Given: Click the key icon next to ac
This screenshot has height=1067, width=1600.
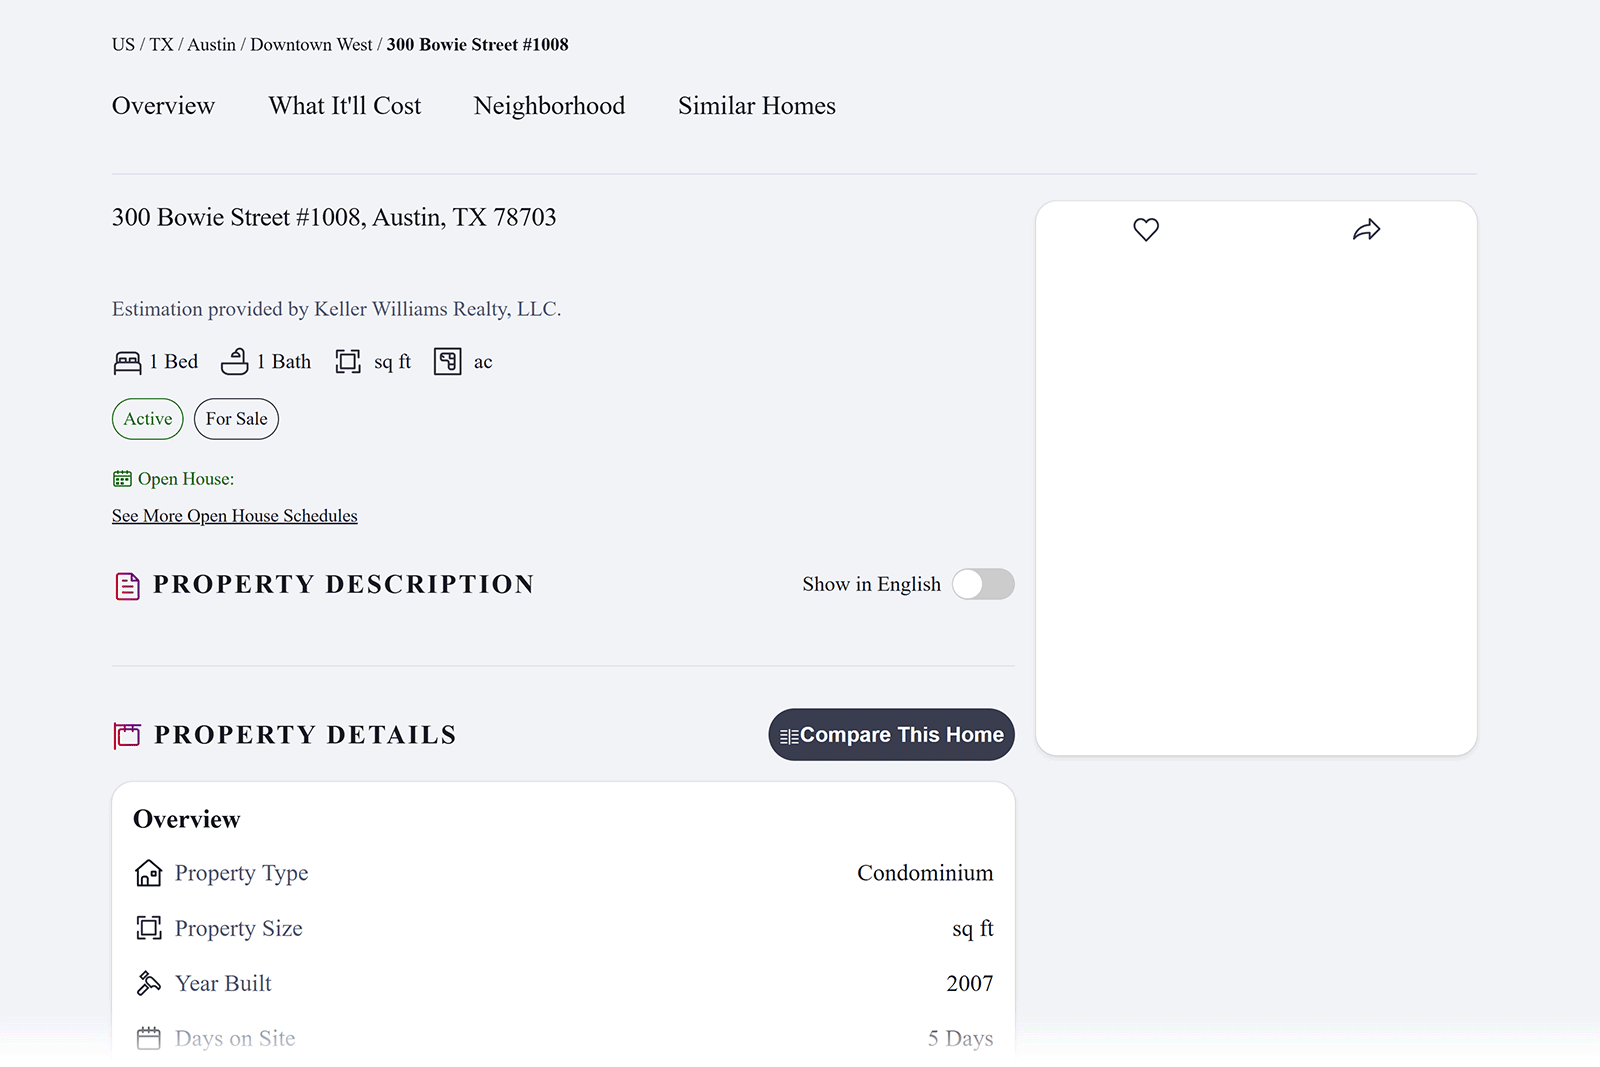Looking at the screenshot, I should [449, 361].
